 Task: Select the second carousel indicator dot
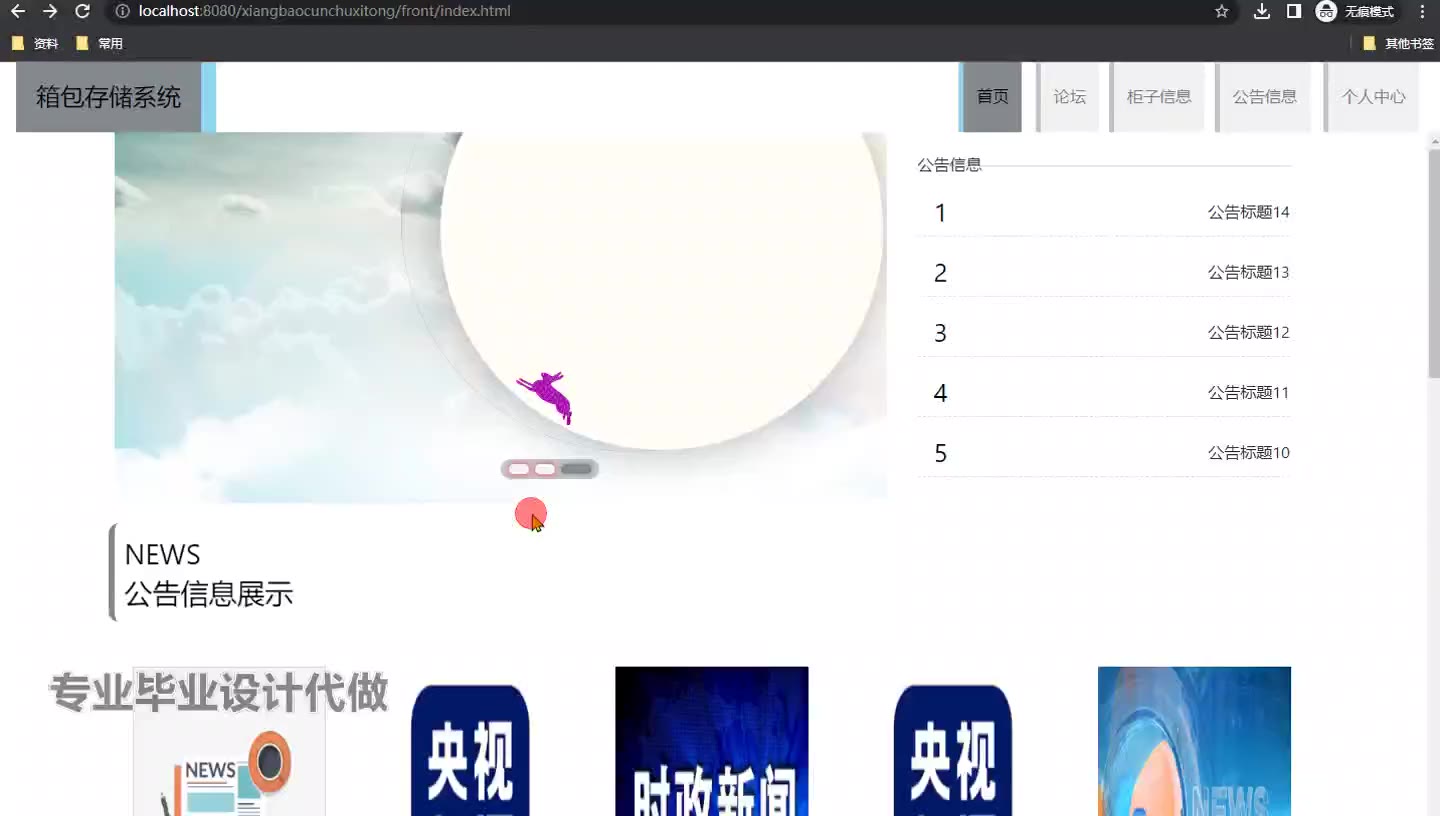tap(545, 469)
